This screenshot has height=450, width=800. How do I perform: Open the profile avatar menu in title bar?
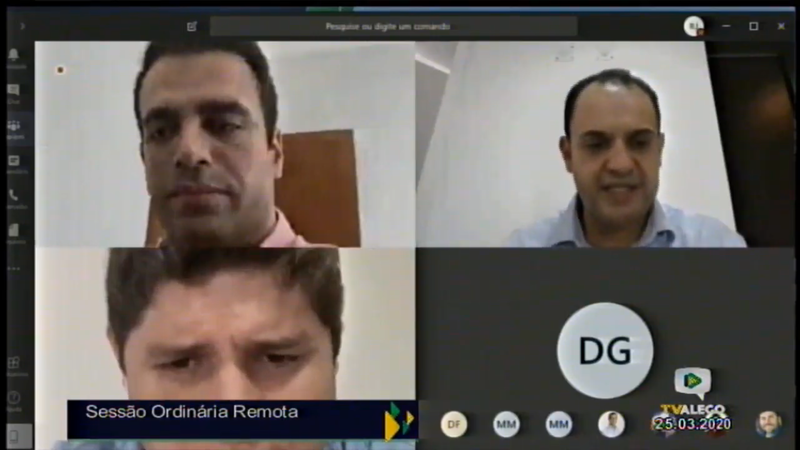[693, 26]
